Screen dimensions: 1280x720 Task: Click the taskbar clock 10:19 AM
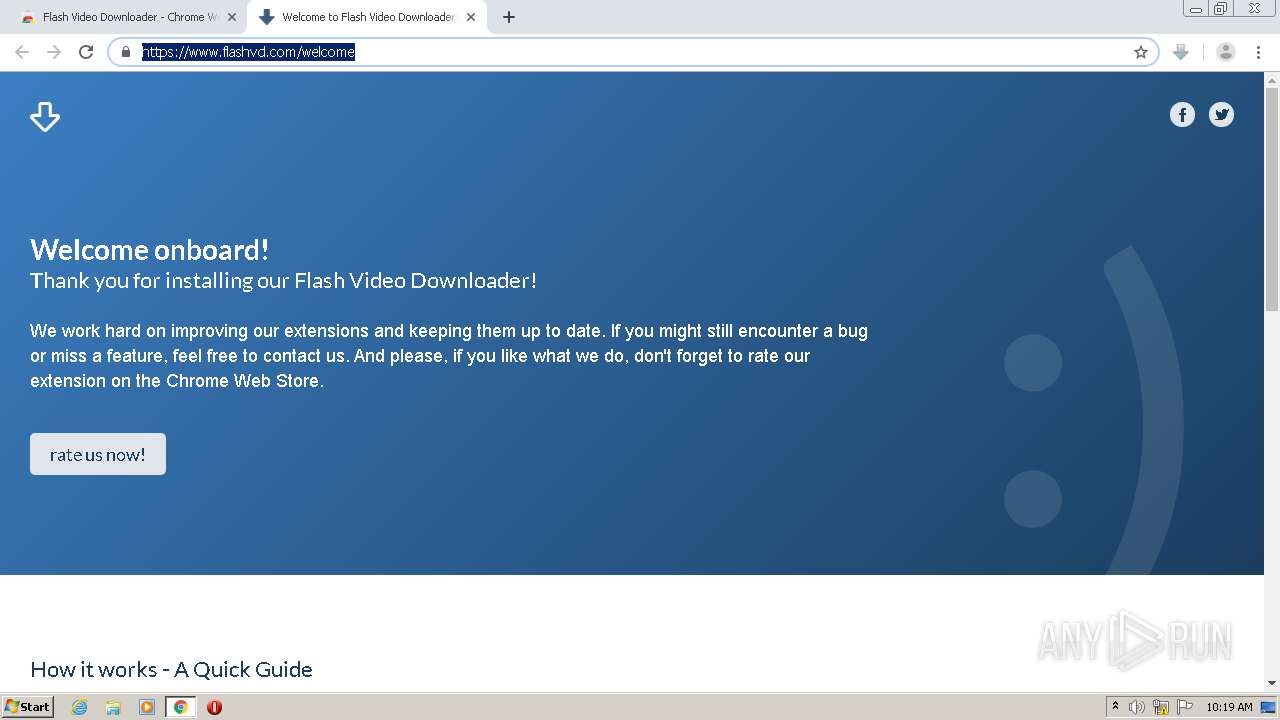pos(1229,707)
